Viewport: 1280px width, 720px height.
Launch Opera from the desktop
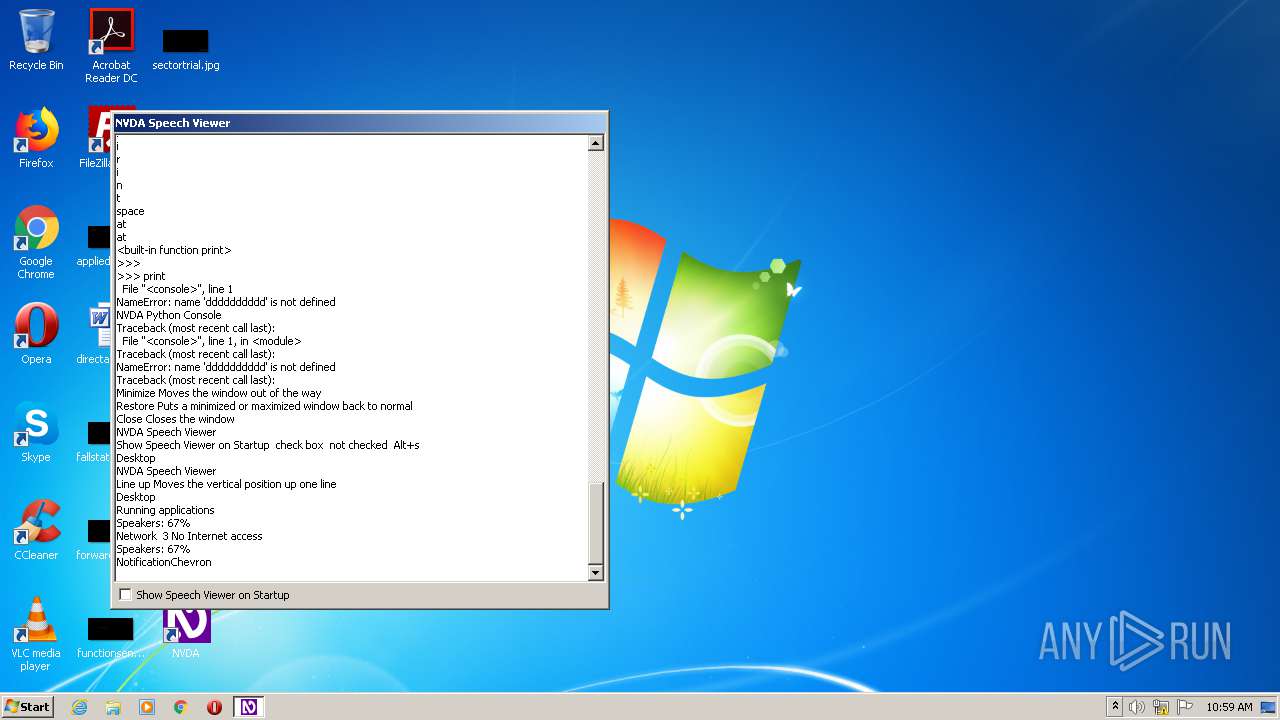point(36,333)
